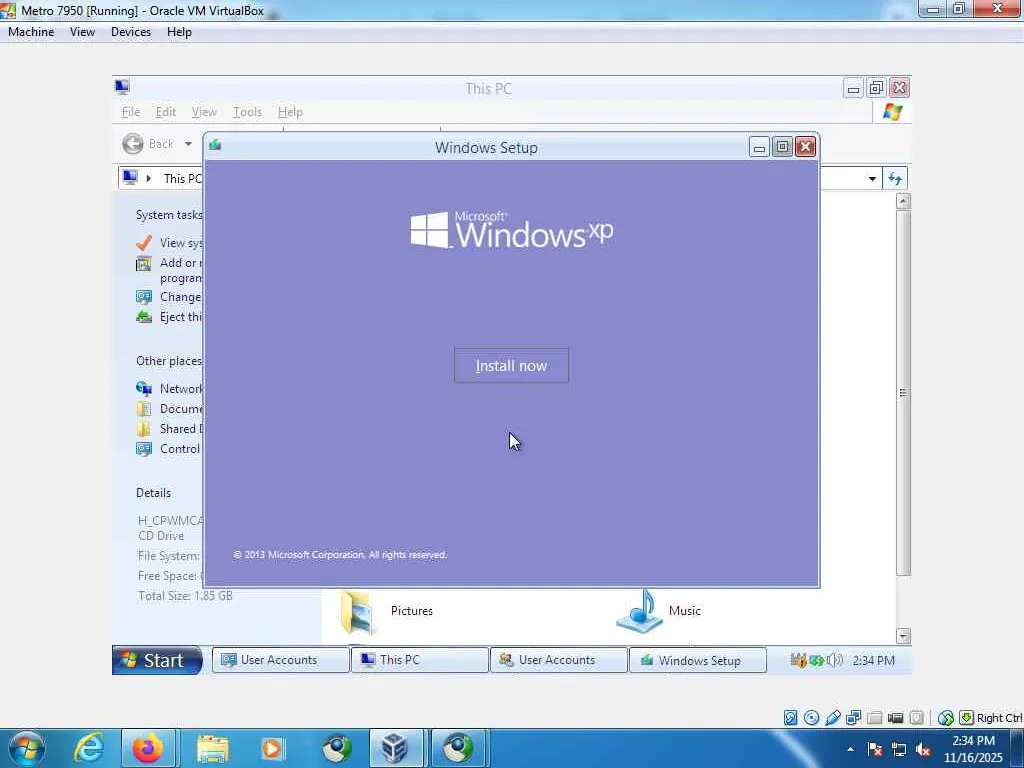Click the host Action Center flag icon
This screenshot has height=768, width=1024.
coord(875,749)
